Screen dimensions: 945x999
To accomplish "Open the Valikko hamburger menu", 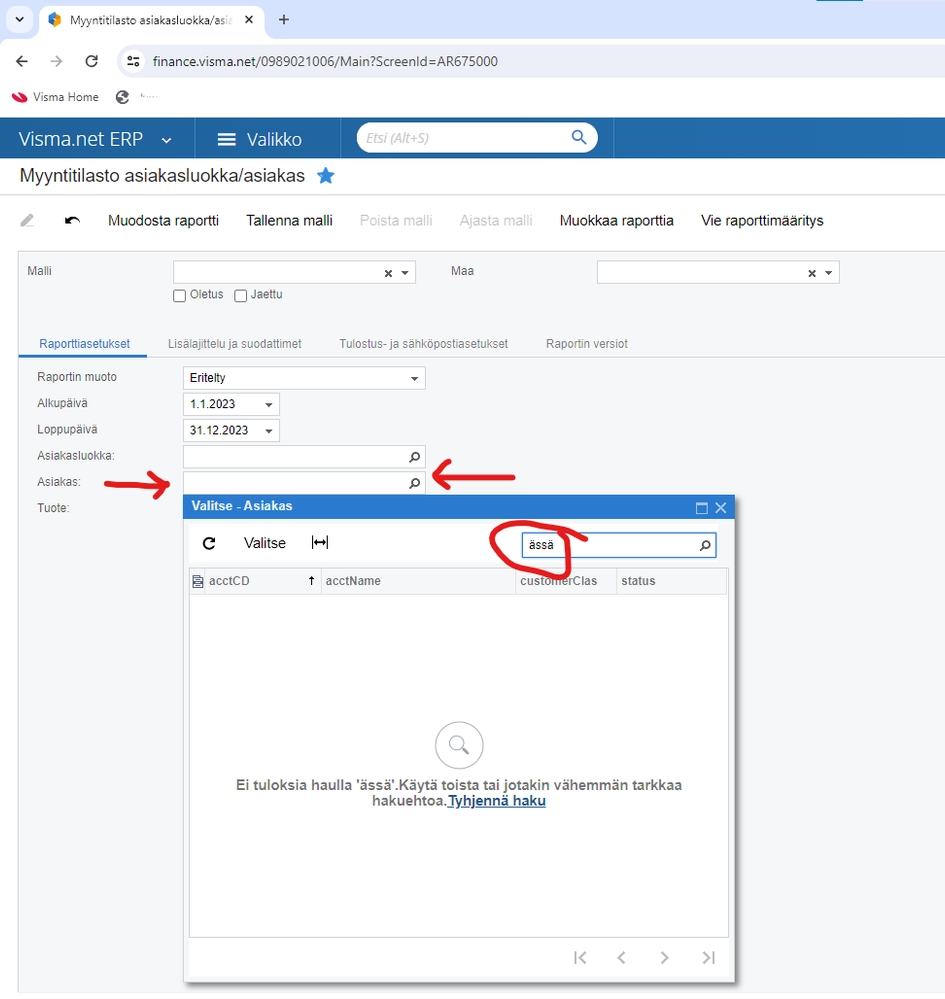I will coord(260,140).
